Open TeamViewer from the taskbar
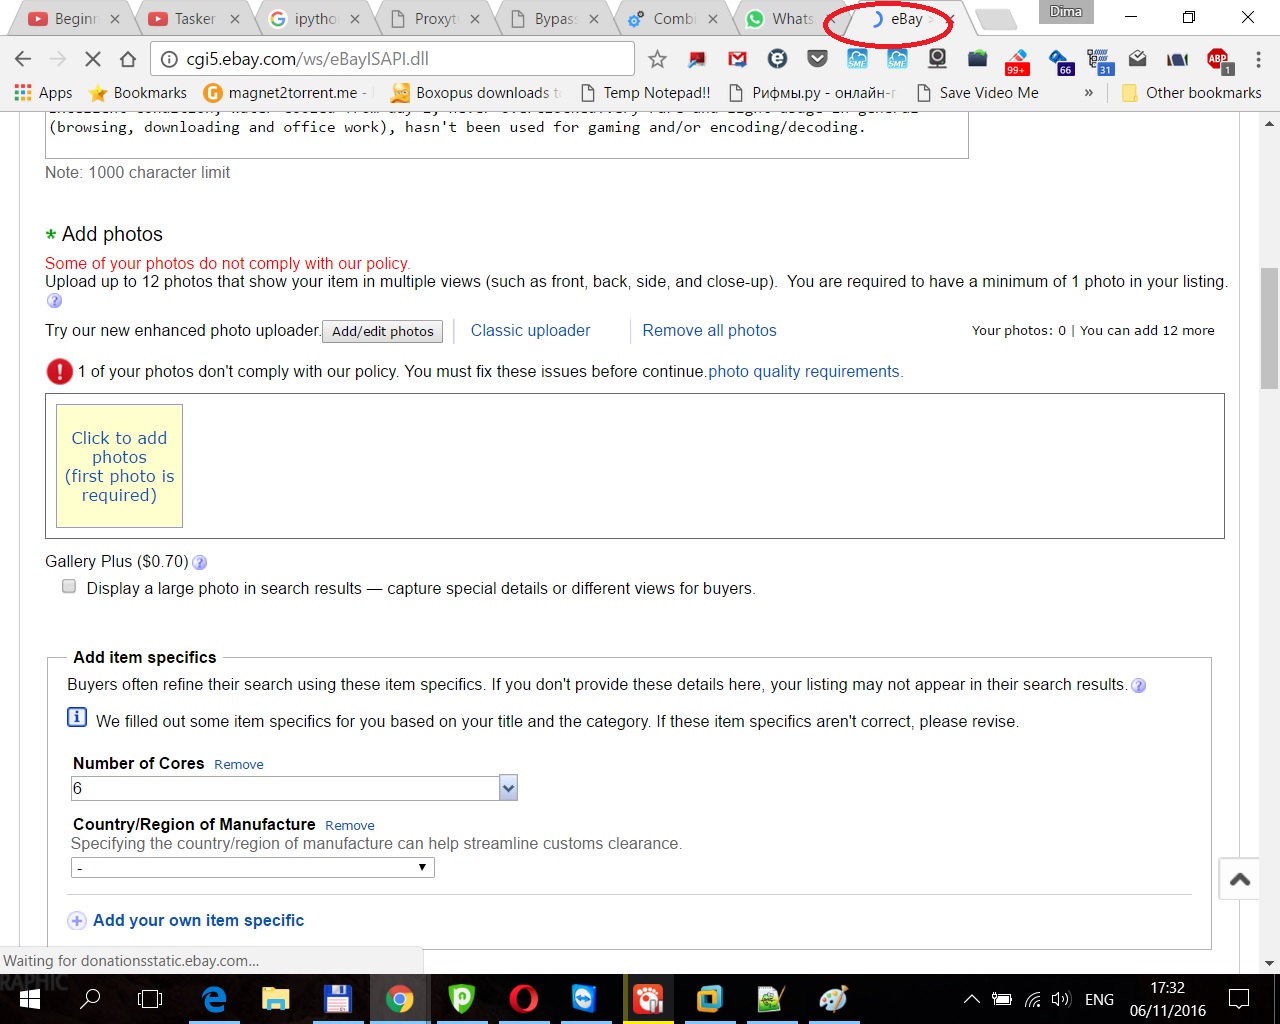This screenshot has width=1280, height=1024. (586, 998)
